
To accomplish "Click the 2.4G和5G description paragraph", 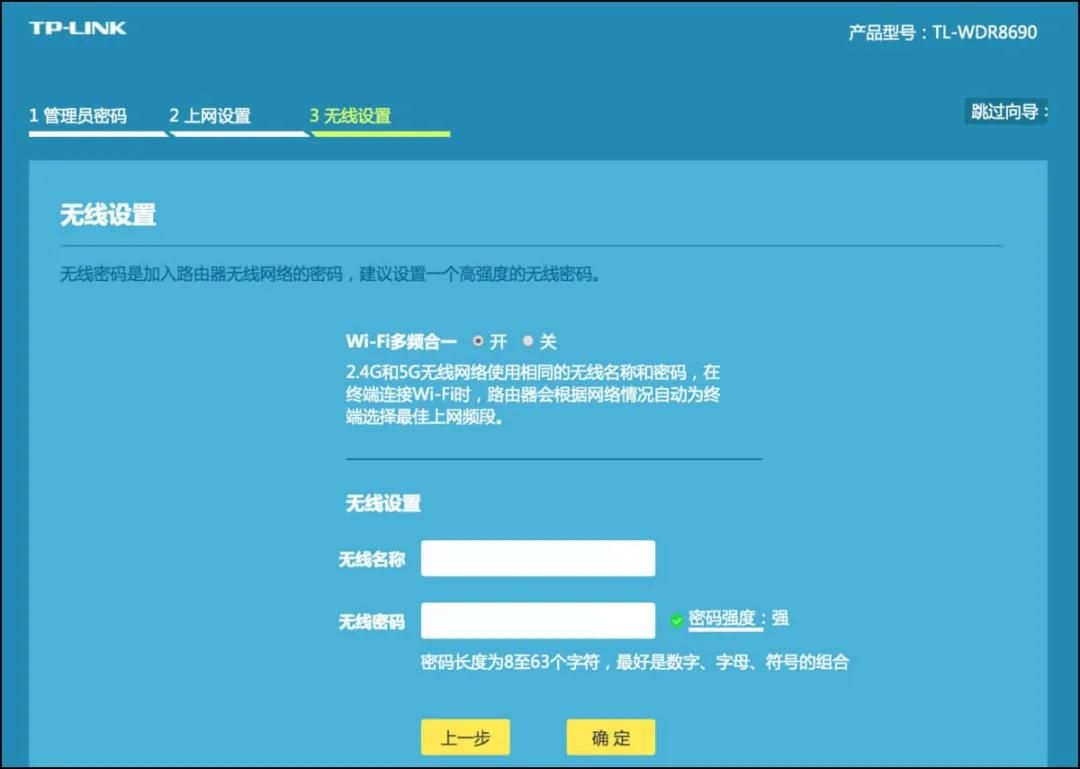I will tap(532, 394).
